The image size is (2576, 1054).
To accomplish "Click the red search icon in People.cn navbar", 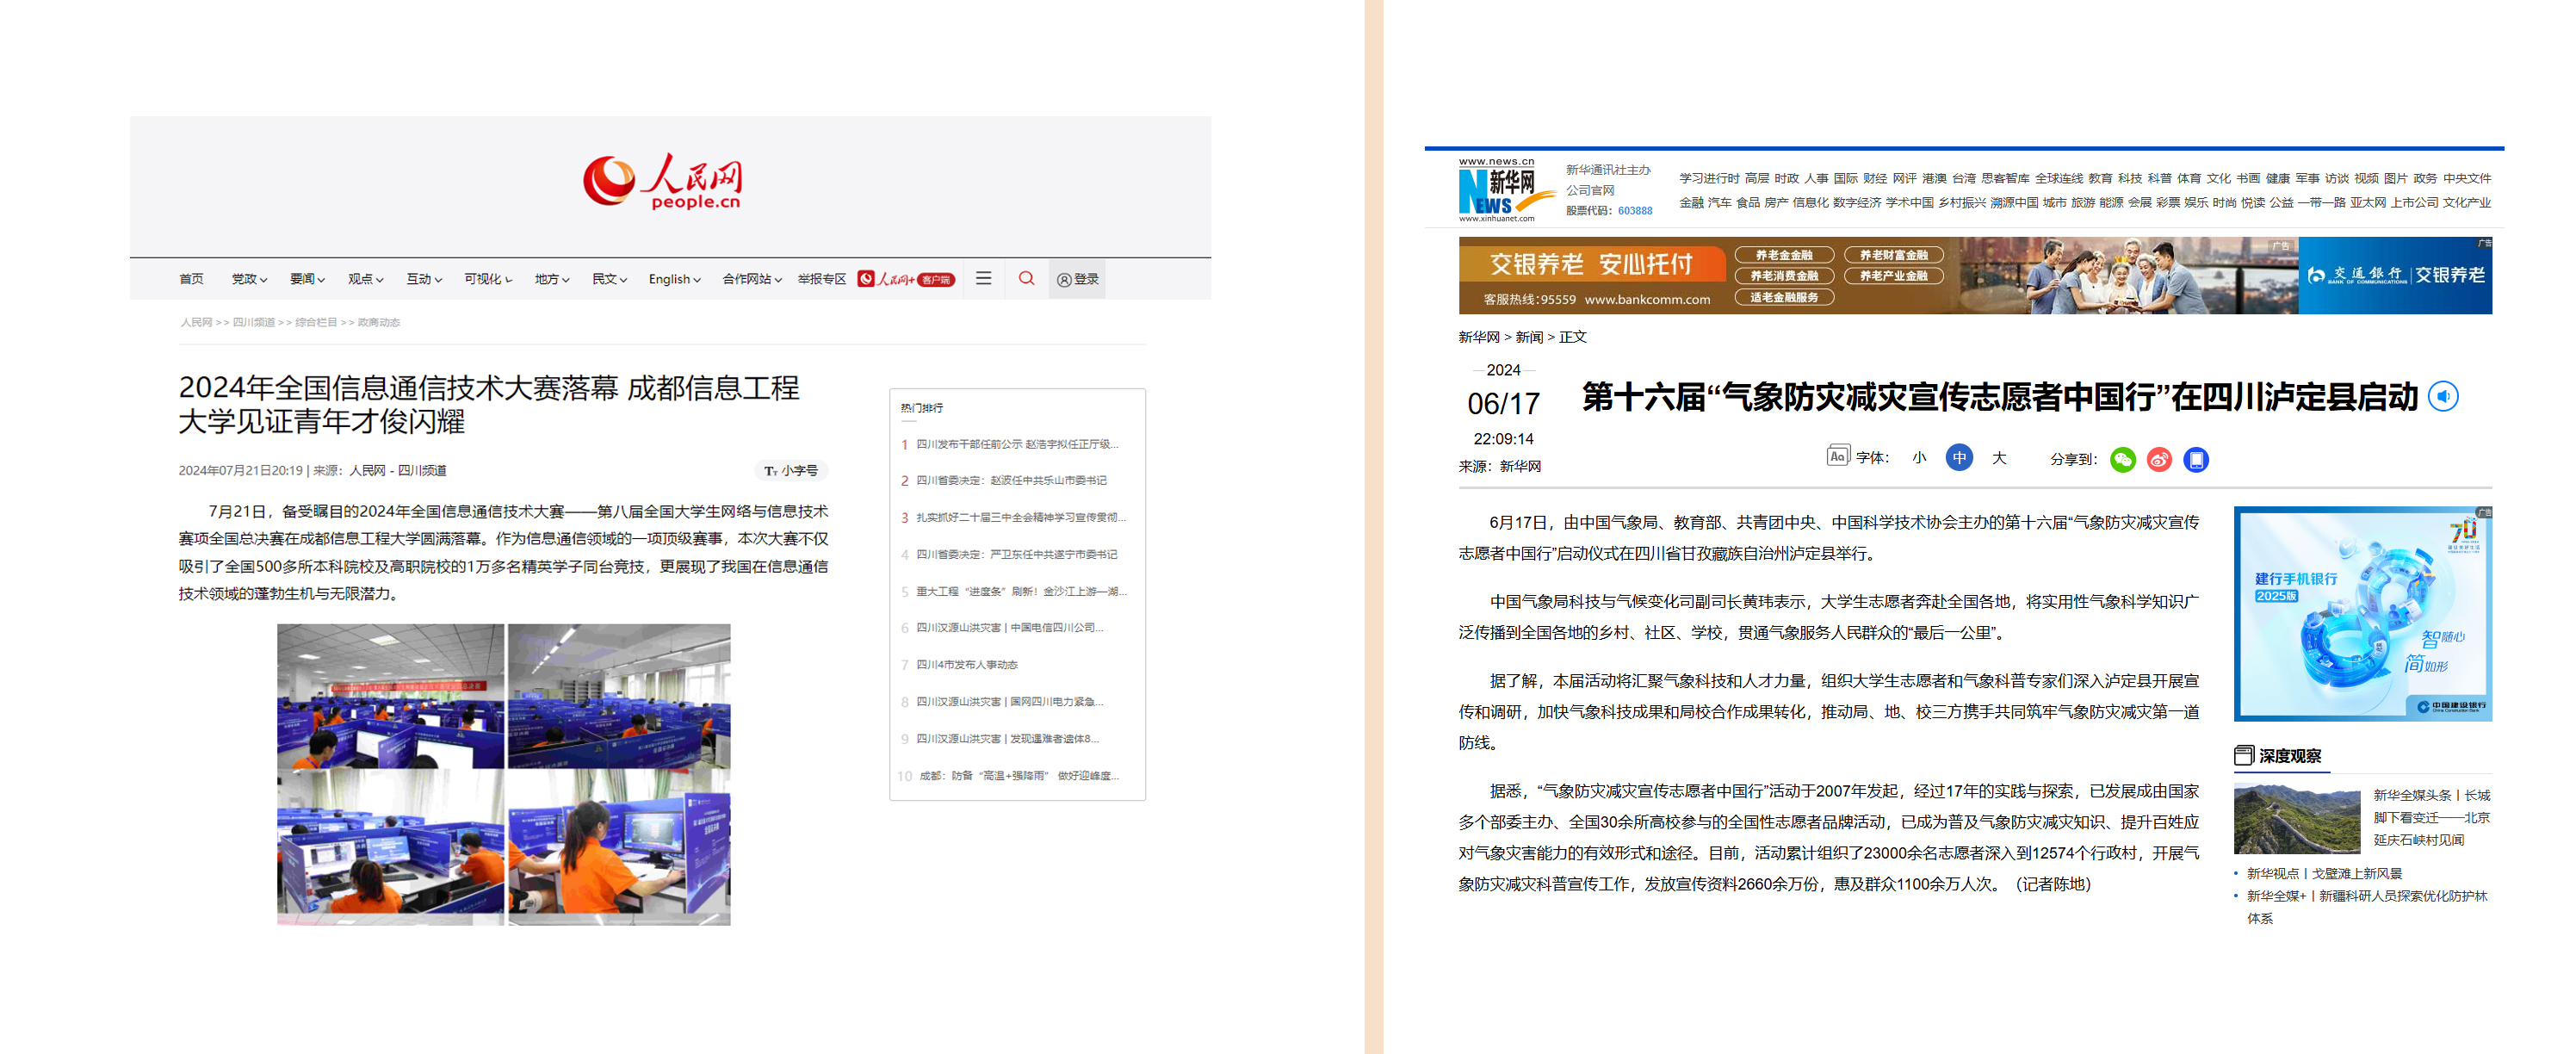I will [1026, 279].
